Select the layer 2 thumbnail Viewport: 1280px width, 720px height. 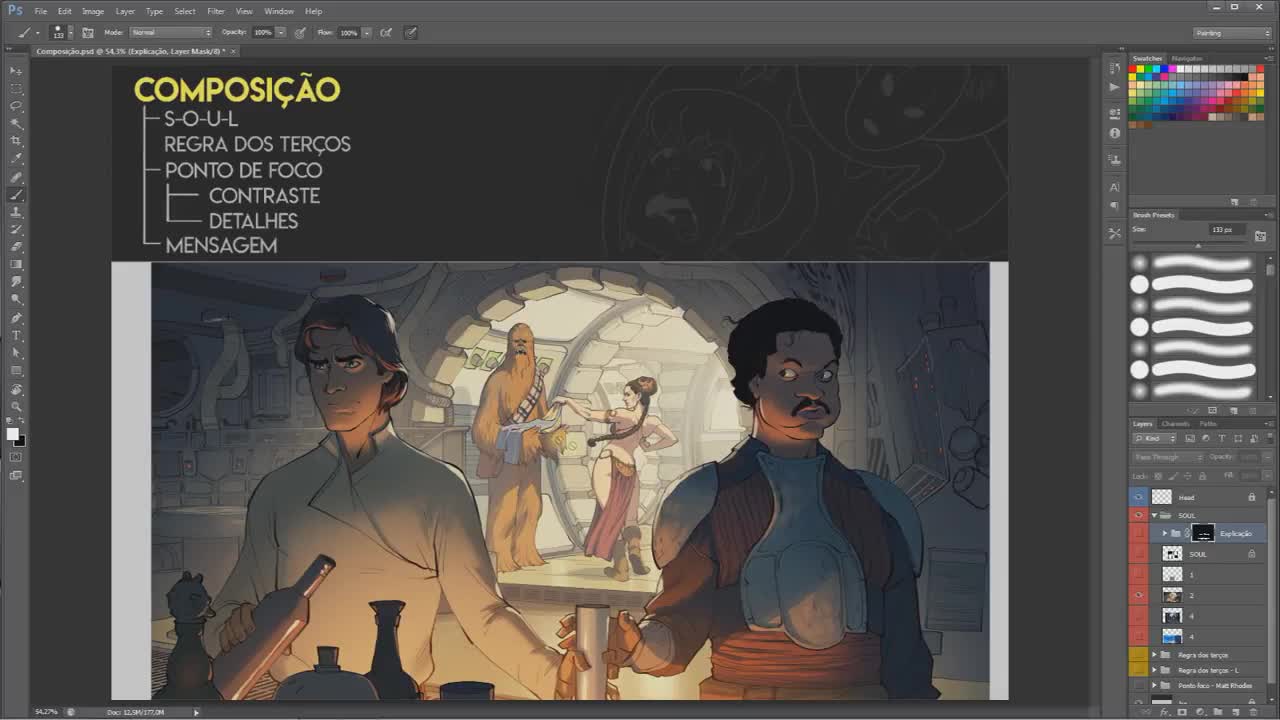coord(1172,595)
